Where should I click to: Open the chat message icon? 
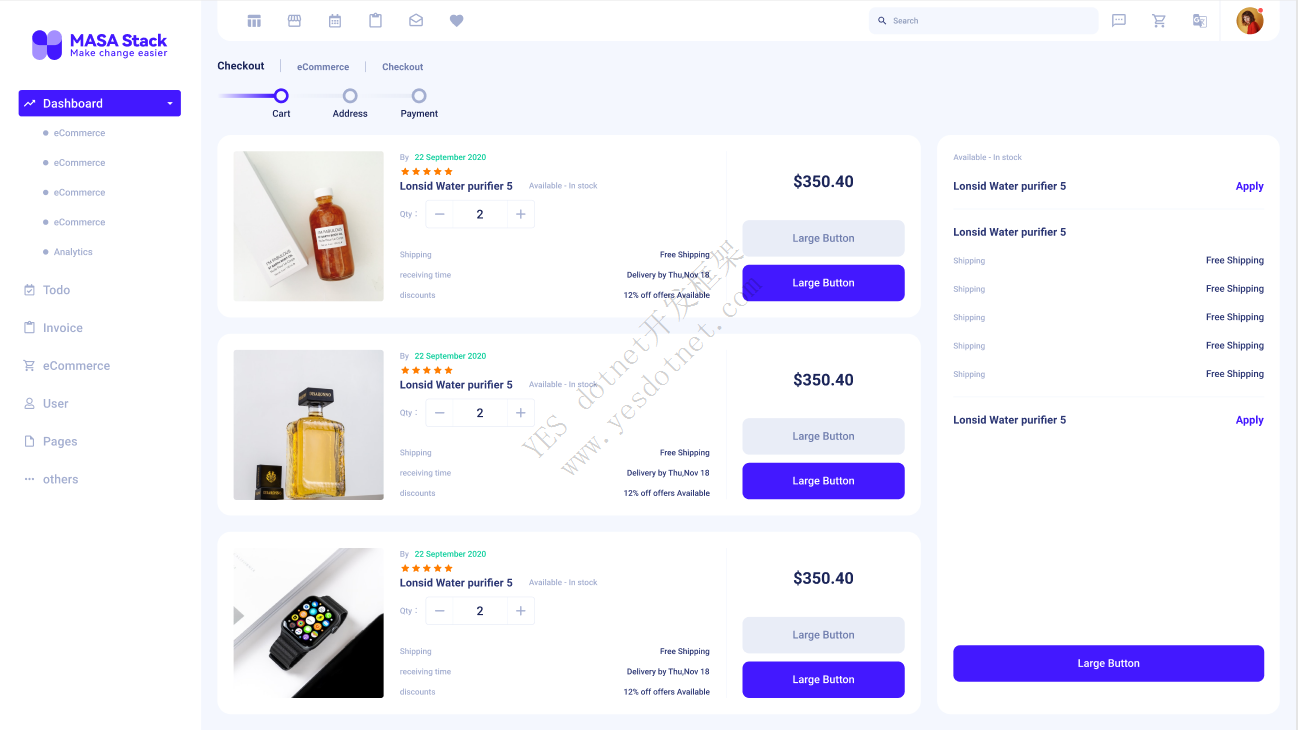(1119, 21)
